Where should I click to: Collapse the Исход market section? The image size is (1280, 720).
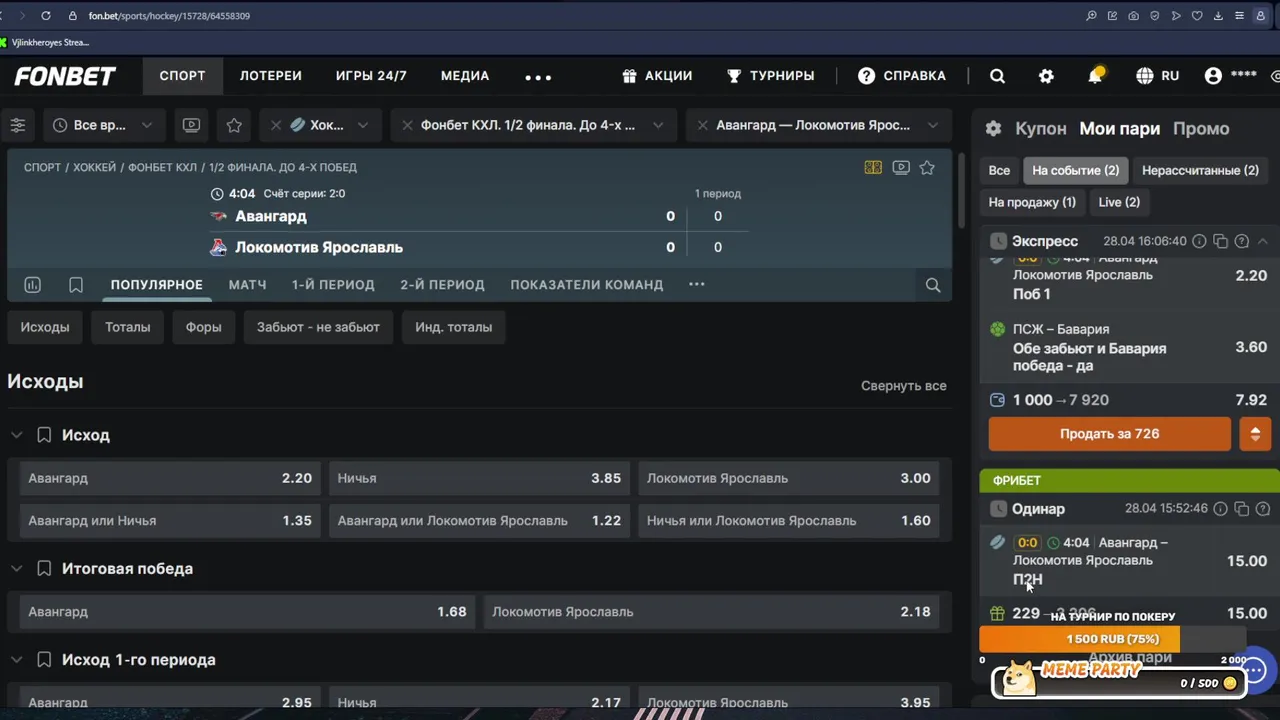click(x=16, y=435)
